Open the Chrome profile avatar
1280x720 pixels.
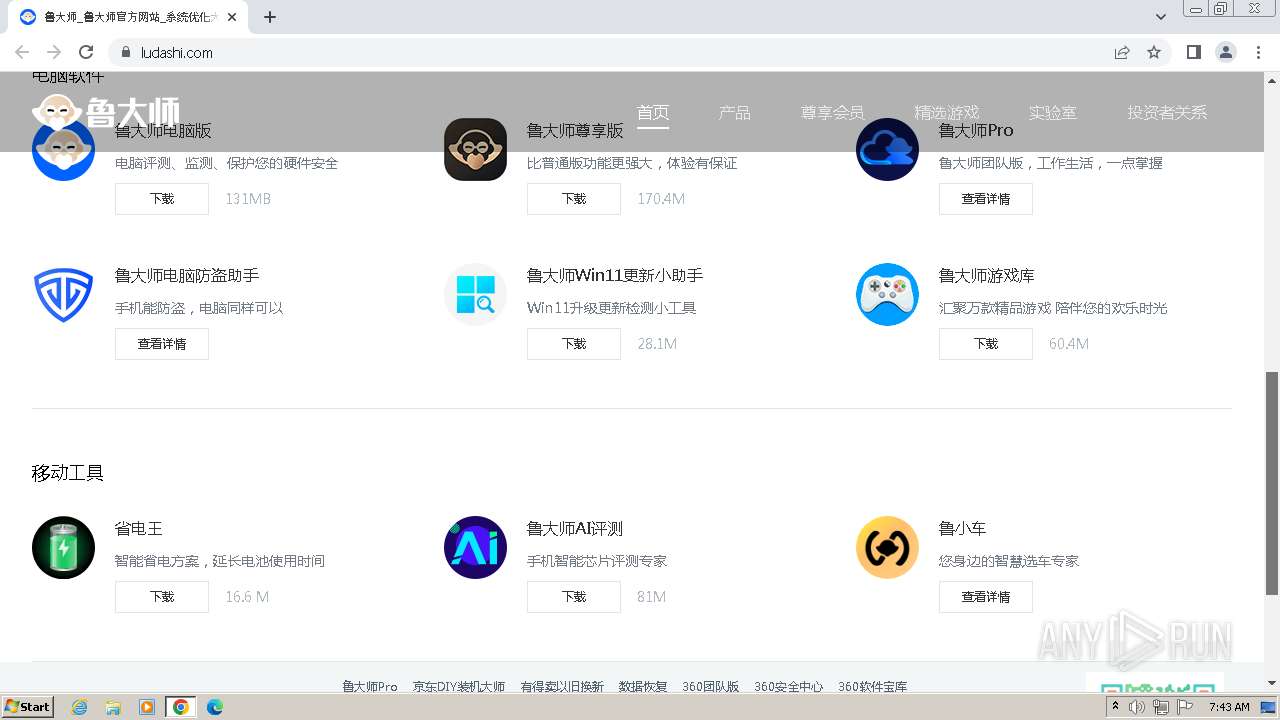coord(1225,52)
